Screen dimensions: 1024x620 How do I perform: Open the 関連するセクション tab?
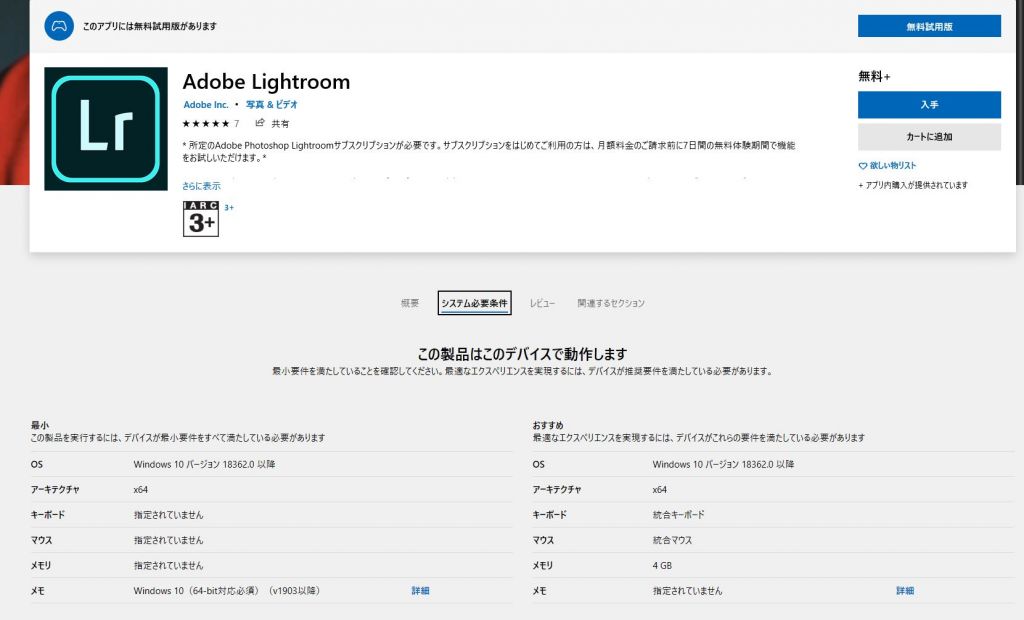coord(611,303)
